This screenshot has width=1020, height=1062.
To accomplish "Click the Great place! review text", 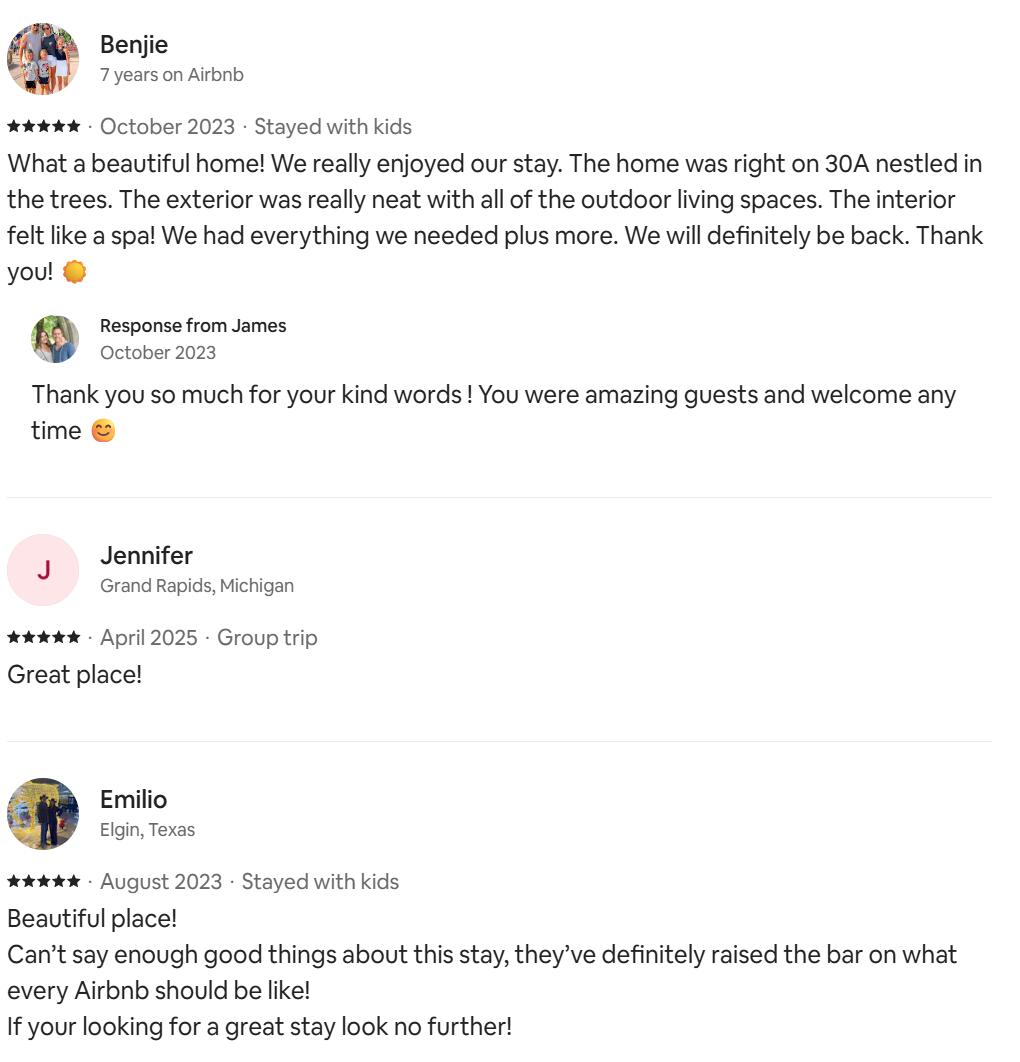I will tap(75, 675).
